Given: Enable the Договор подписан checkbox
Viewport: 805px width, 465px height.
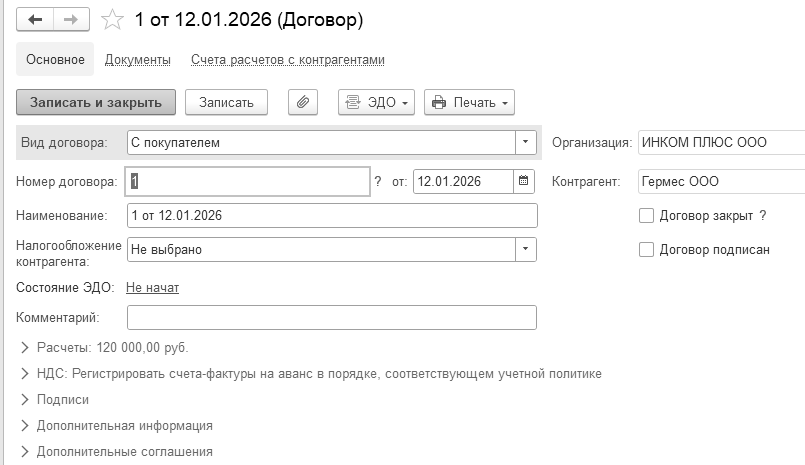Looking at the screenshot, I should [646, 249].
